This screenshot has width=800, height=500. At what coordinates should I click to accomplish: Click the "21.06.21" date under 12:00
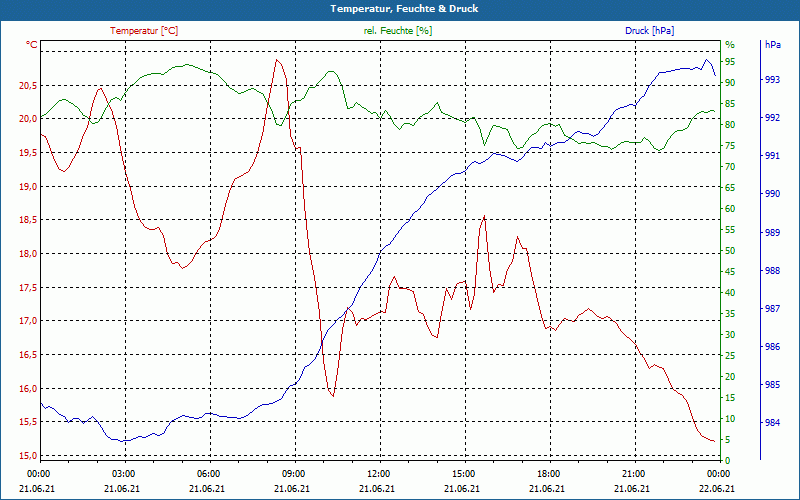[x=377, y=489]
